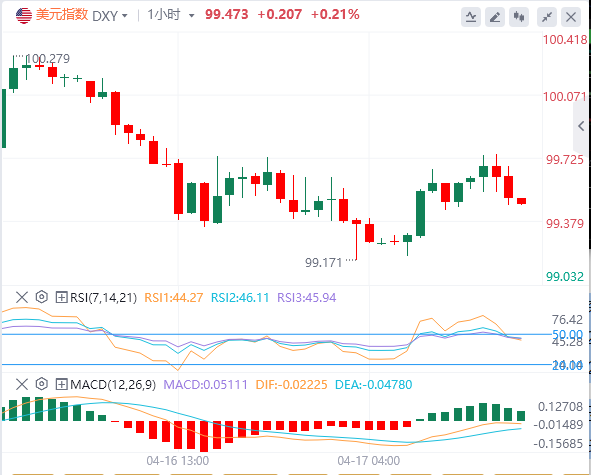Image resolution: width=591 pixels, height=475 pixels.
Task: Open MACD indicator settings hexagon icon
Action: click(41, 384)
